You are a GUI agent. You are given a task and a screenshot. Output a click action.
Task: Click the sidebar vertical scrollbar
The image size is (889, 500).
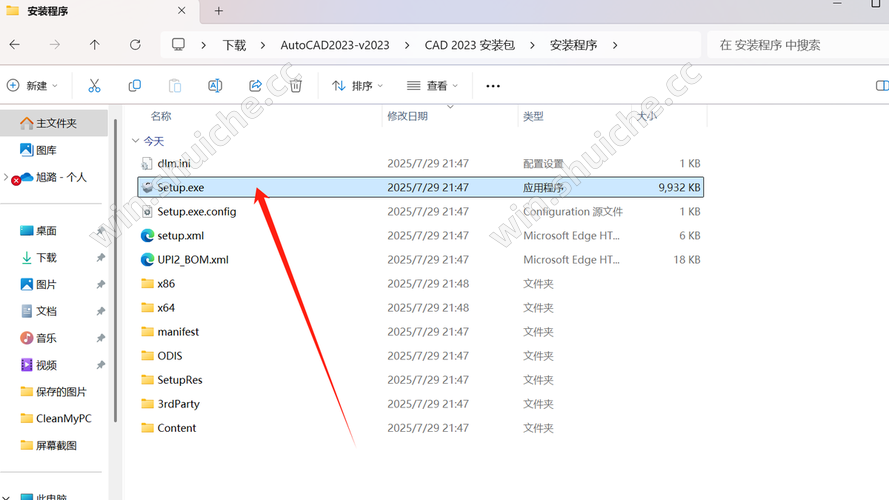[x=116, y=270]
